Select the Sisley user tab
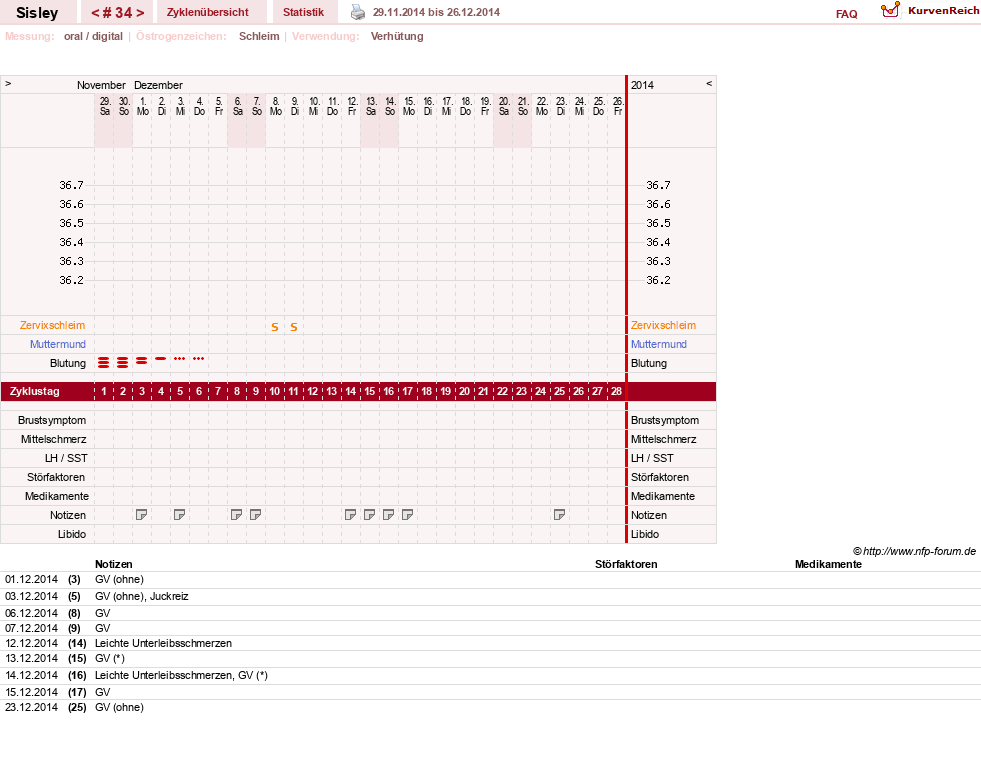Viewport: 981px width, 763px height. click(37, 13)
